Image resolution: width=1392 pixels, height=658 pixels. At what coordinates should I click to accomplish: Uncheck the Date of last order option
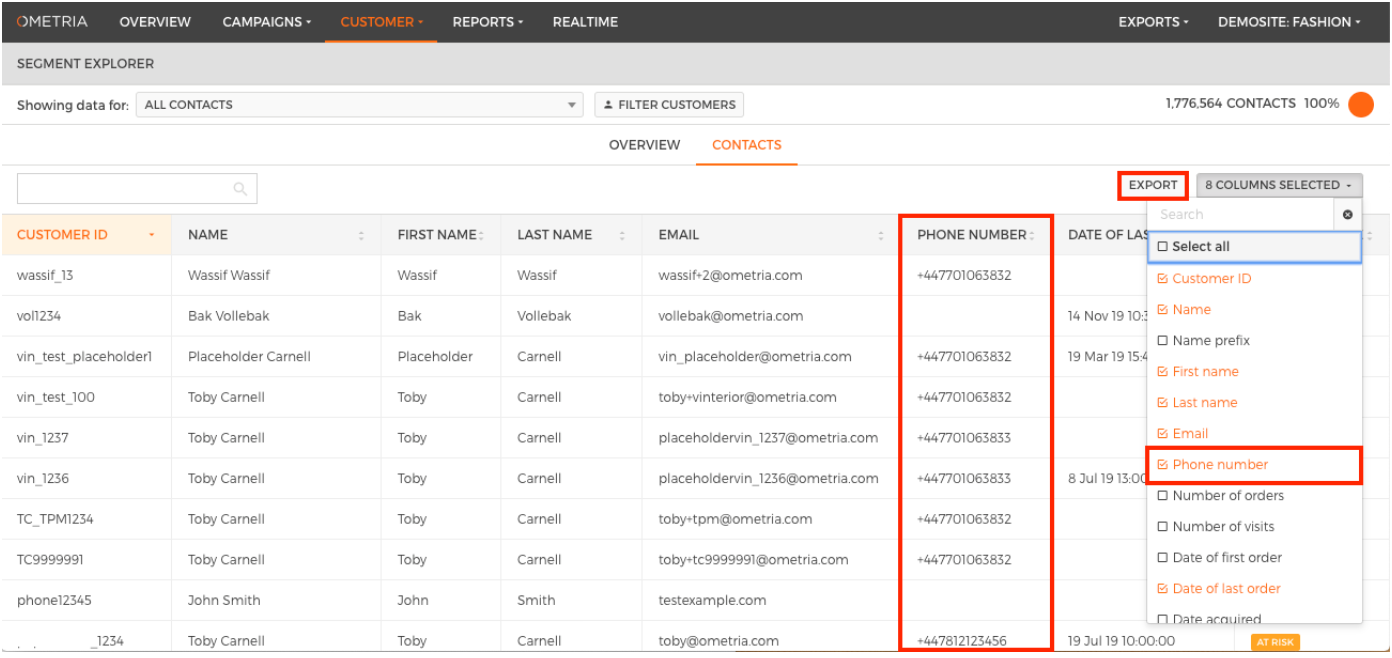(1162, 588)
